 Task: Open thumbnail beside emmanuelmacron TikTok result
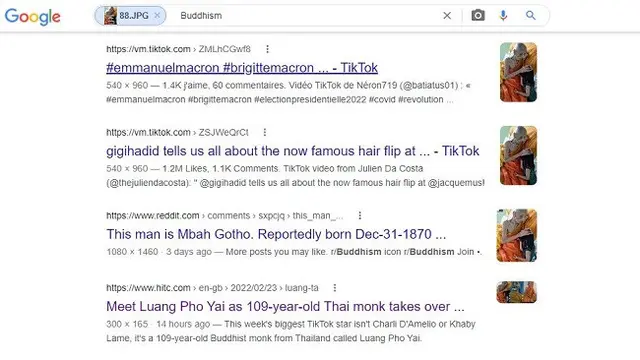[518, 72]
